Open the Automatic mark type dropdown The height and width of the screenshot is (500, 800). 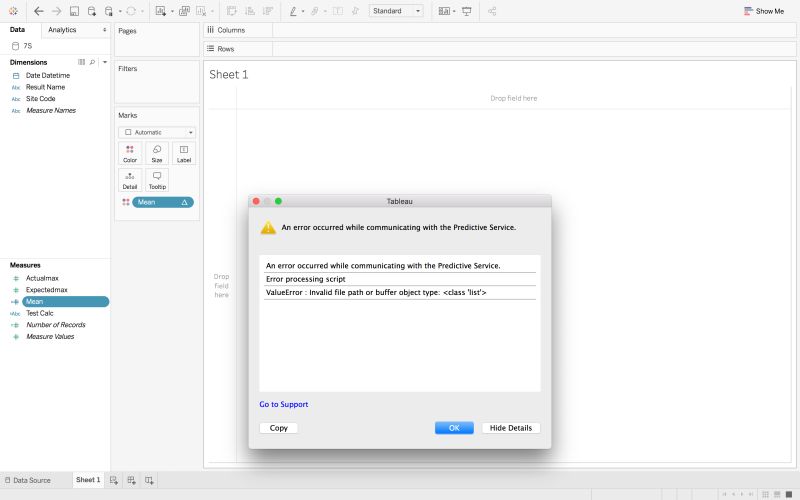pyautogui.click(x=157, y=132)
